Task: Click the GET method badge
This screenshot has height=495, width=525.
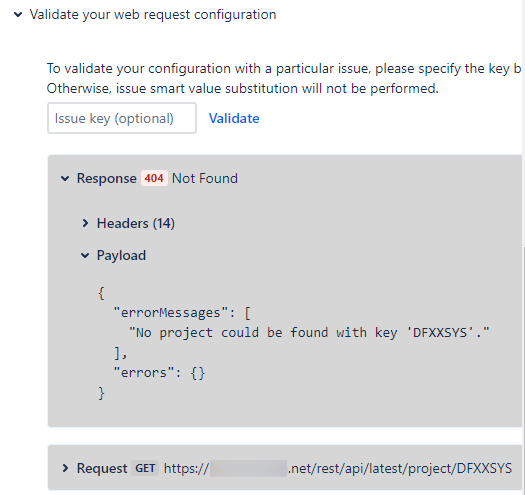Action: (145, 468)
